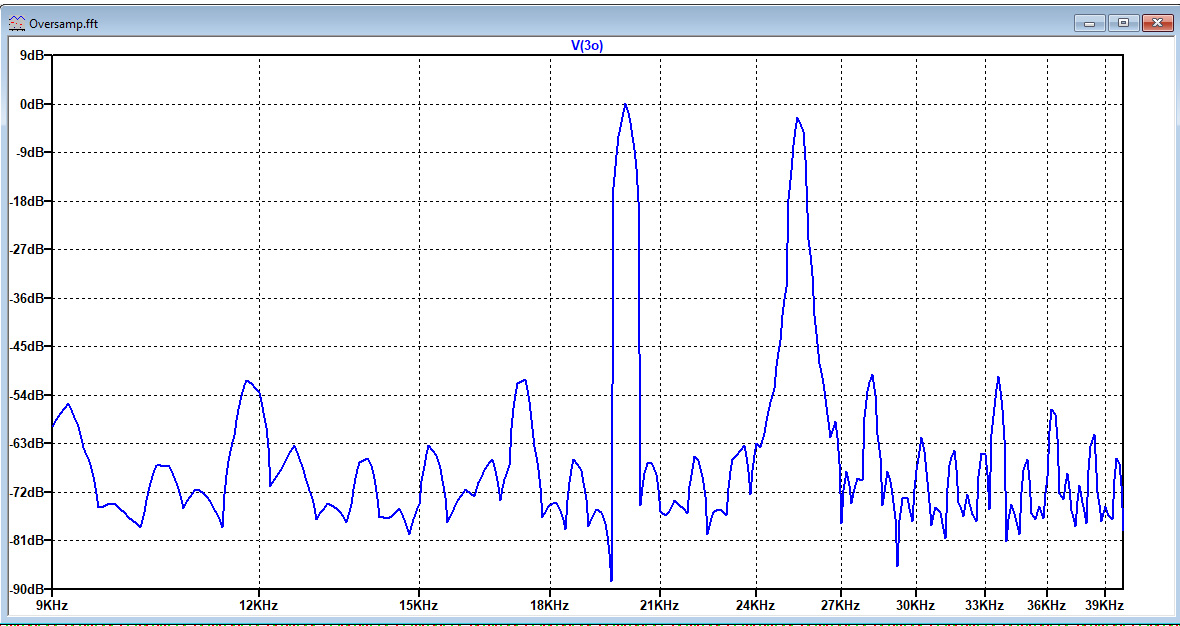Click the 18KHz horizontal axis label

(x=550, y=606)
